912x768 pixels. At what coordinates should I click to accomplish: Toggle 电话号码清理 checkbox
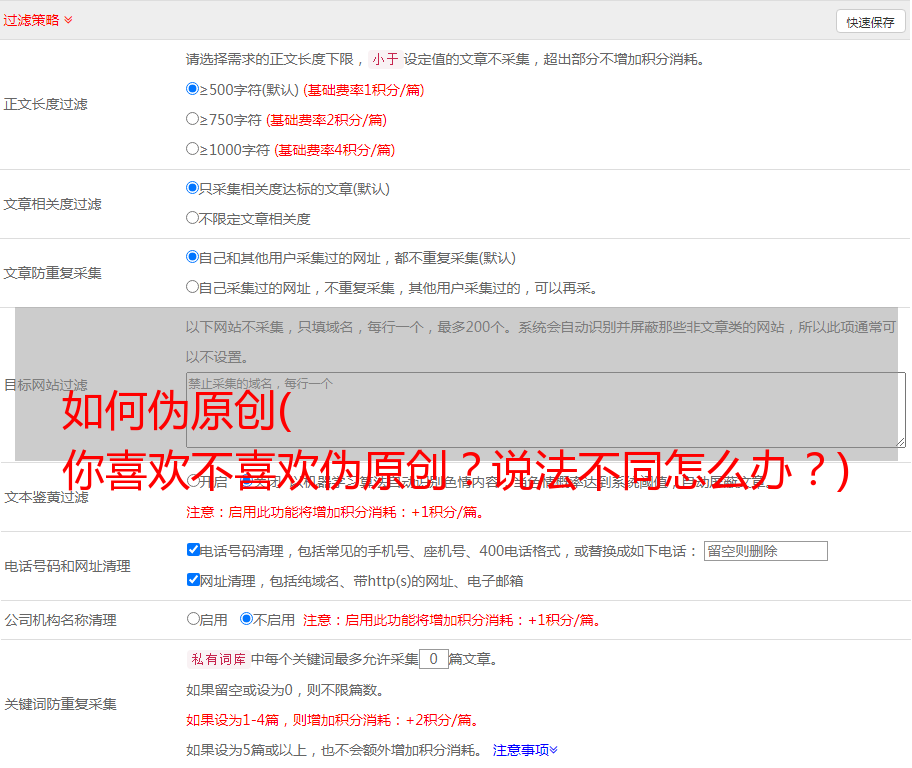point(193,550)
